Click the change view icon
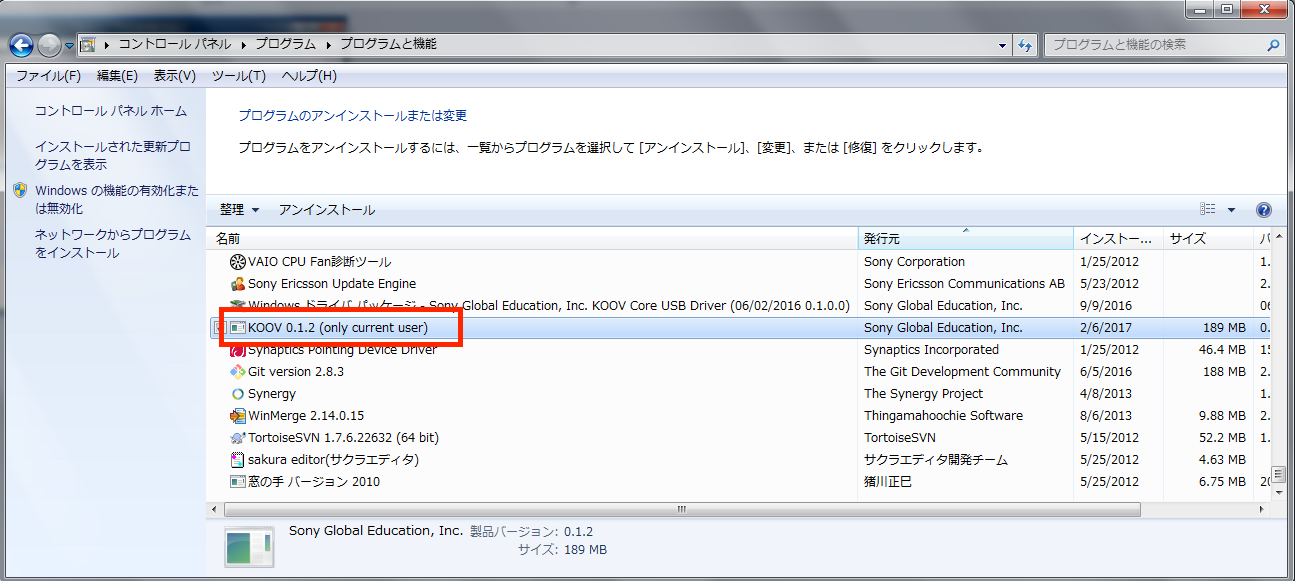1295x581 pixels. [1208, 210]
